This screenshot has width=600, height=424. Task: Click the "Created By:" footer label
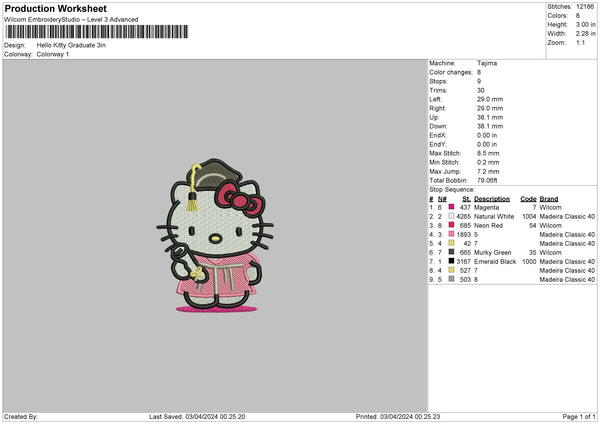tap(21, 416)
